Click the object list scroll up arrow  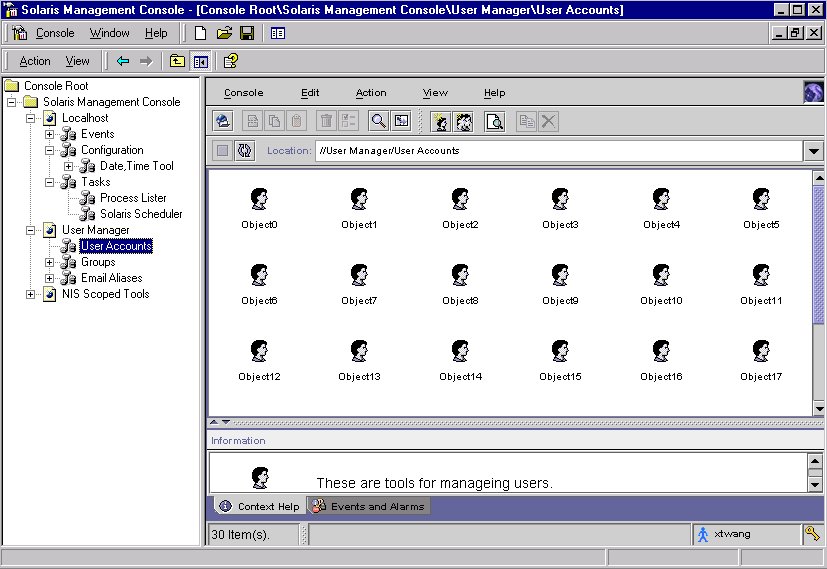819,178
